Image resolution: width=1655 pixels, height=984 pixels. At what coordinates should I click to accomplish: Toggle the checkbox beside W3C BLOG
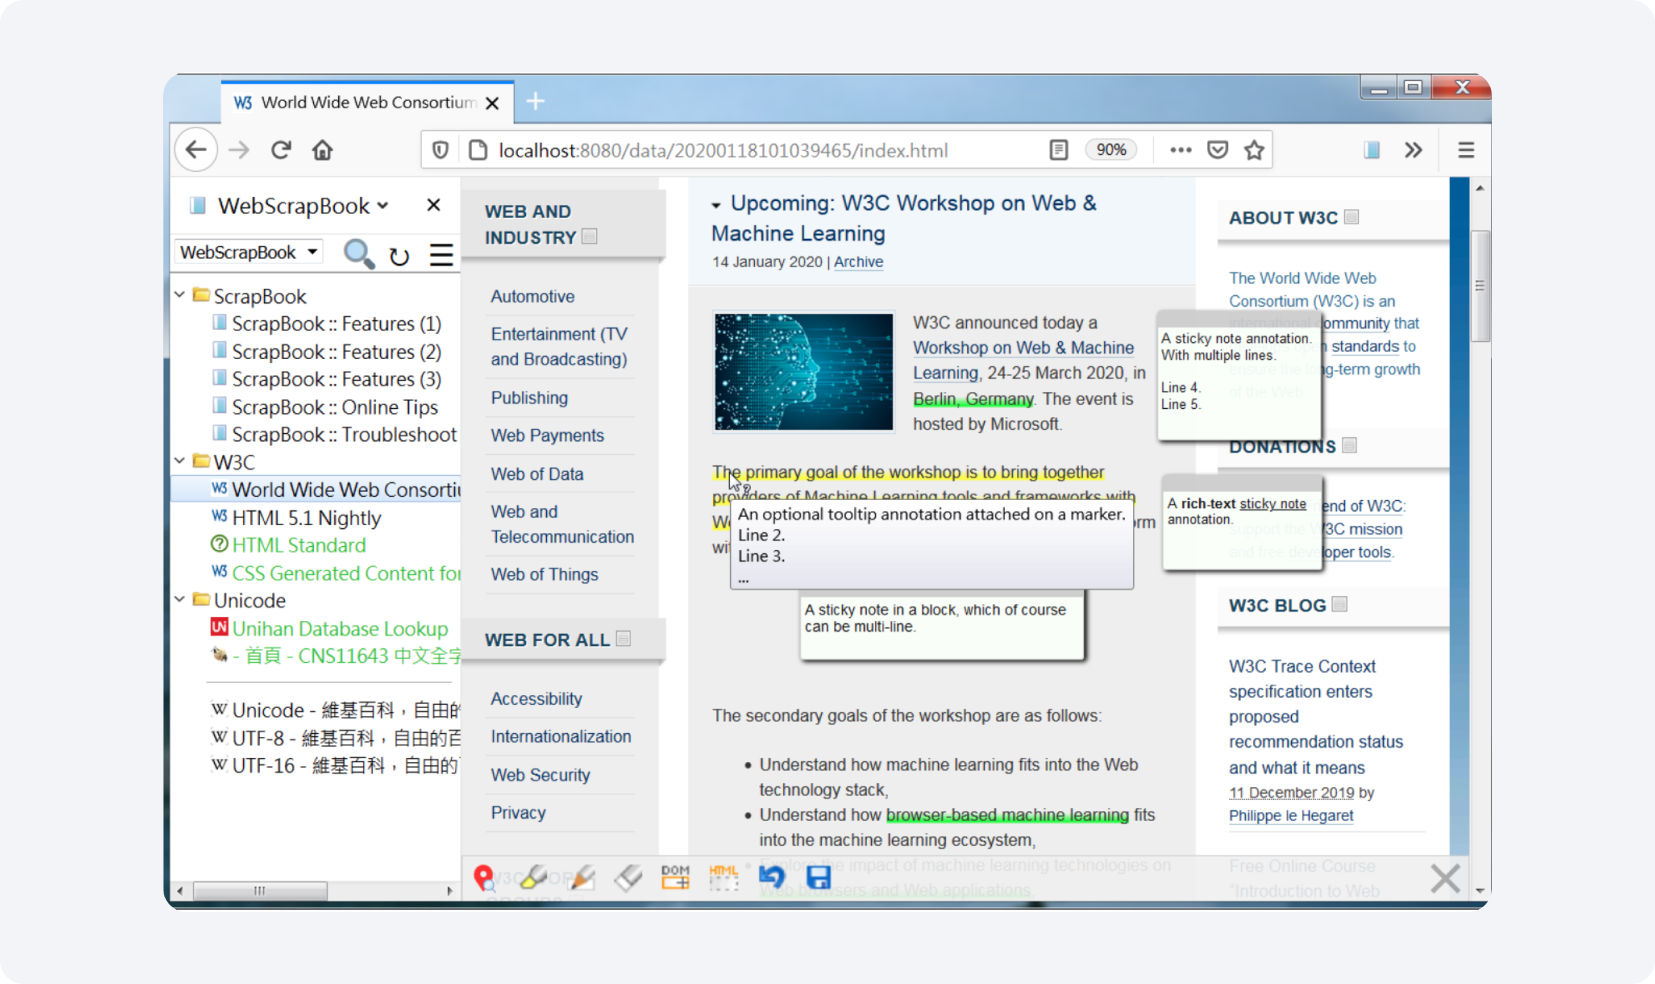click(x=1340, y=603)
